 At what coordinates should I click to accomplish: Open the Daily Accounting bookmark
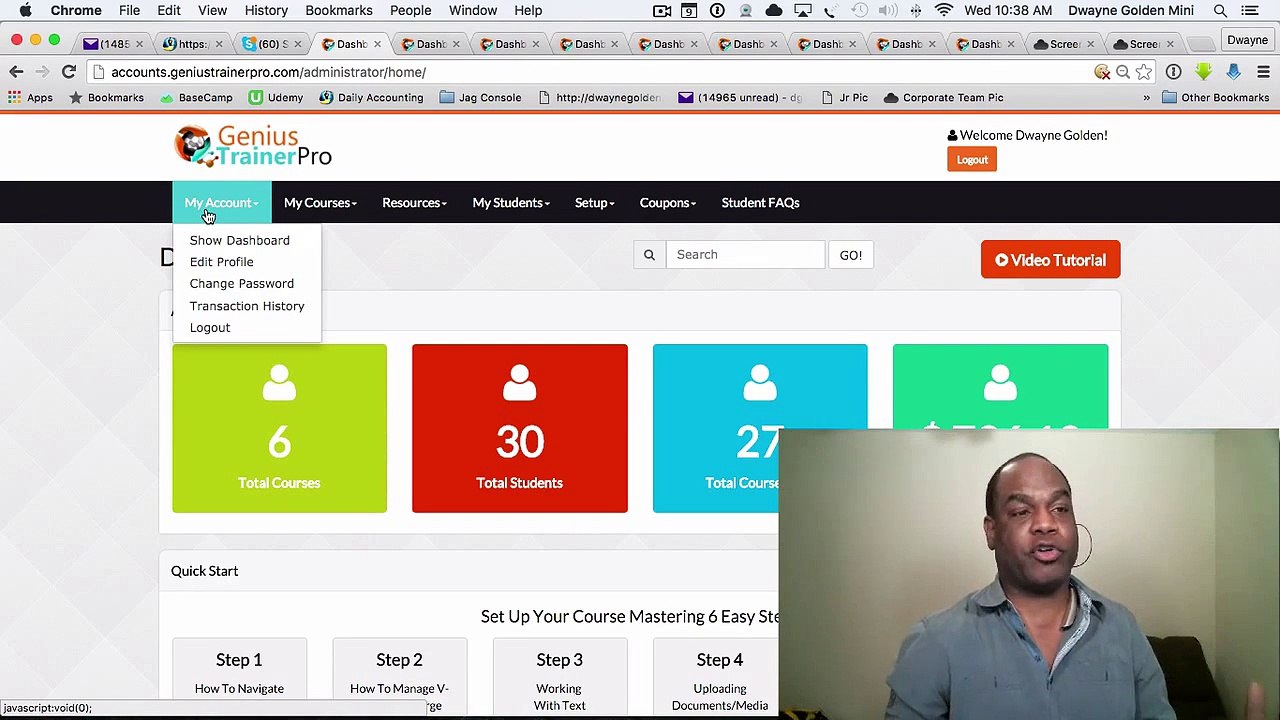point(371,97)
